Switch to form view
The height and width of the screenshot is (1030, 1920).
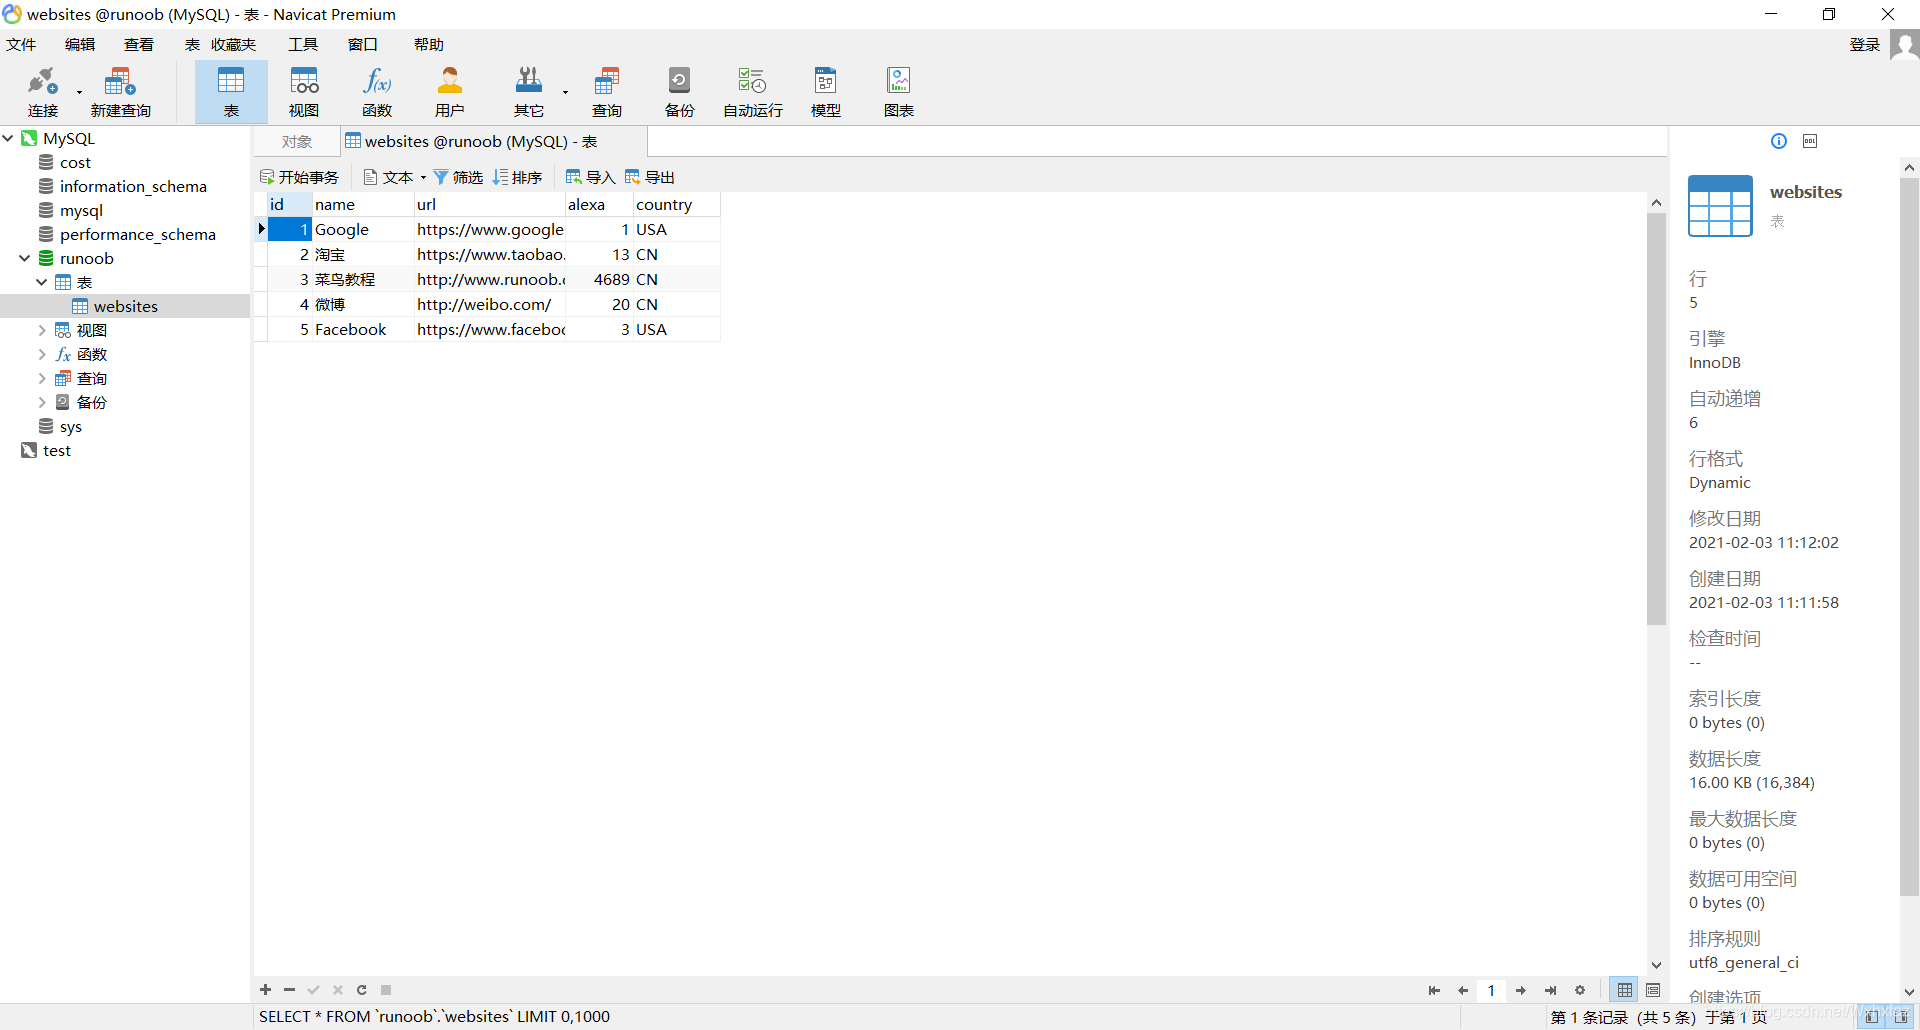tap(1653, 990)
